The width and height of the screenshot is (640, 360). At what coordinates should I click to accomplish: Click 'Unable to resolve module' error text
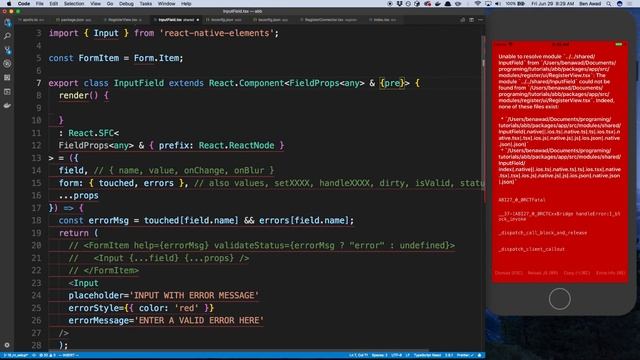[x=529, y=57]
